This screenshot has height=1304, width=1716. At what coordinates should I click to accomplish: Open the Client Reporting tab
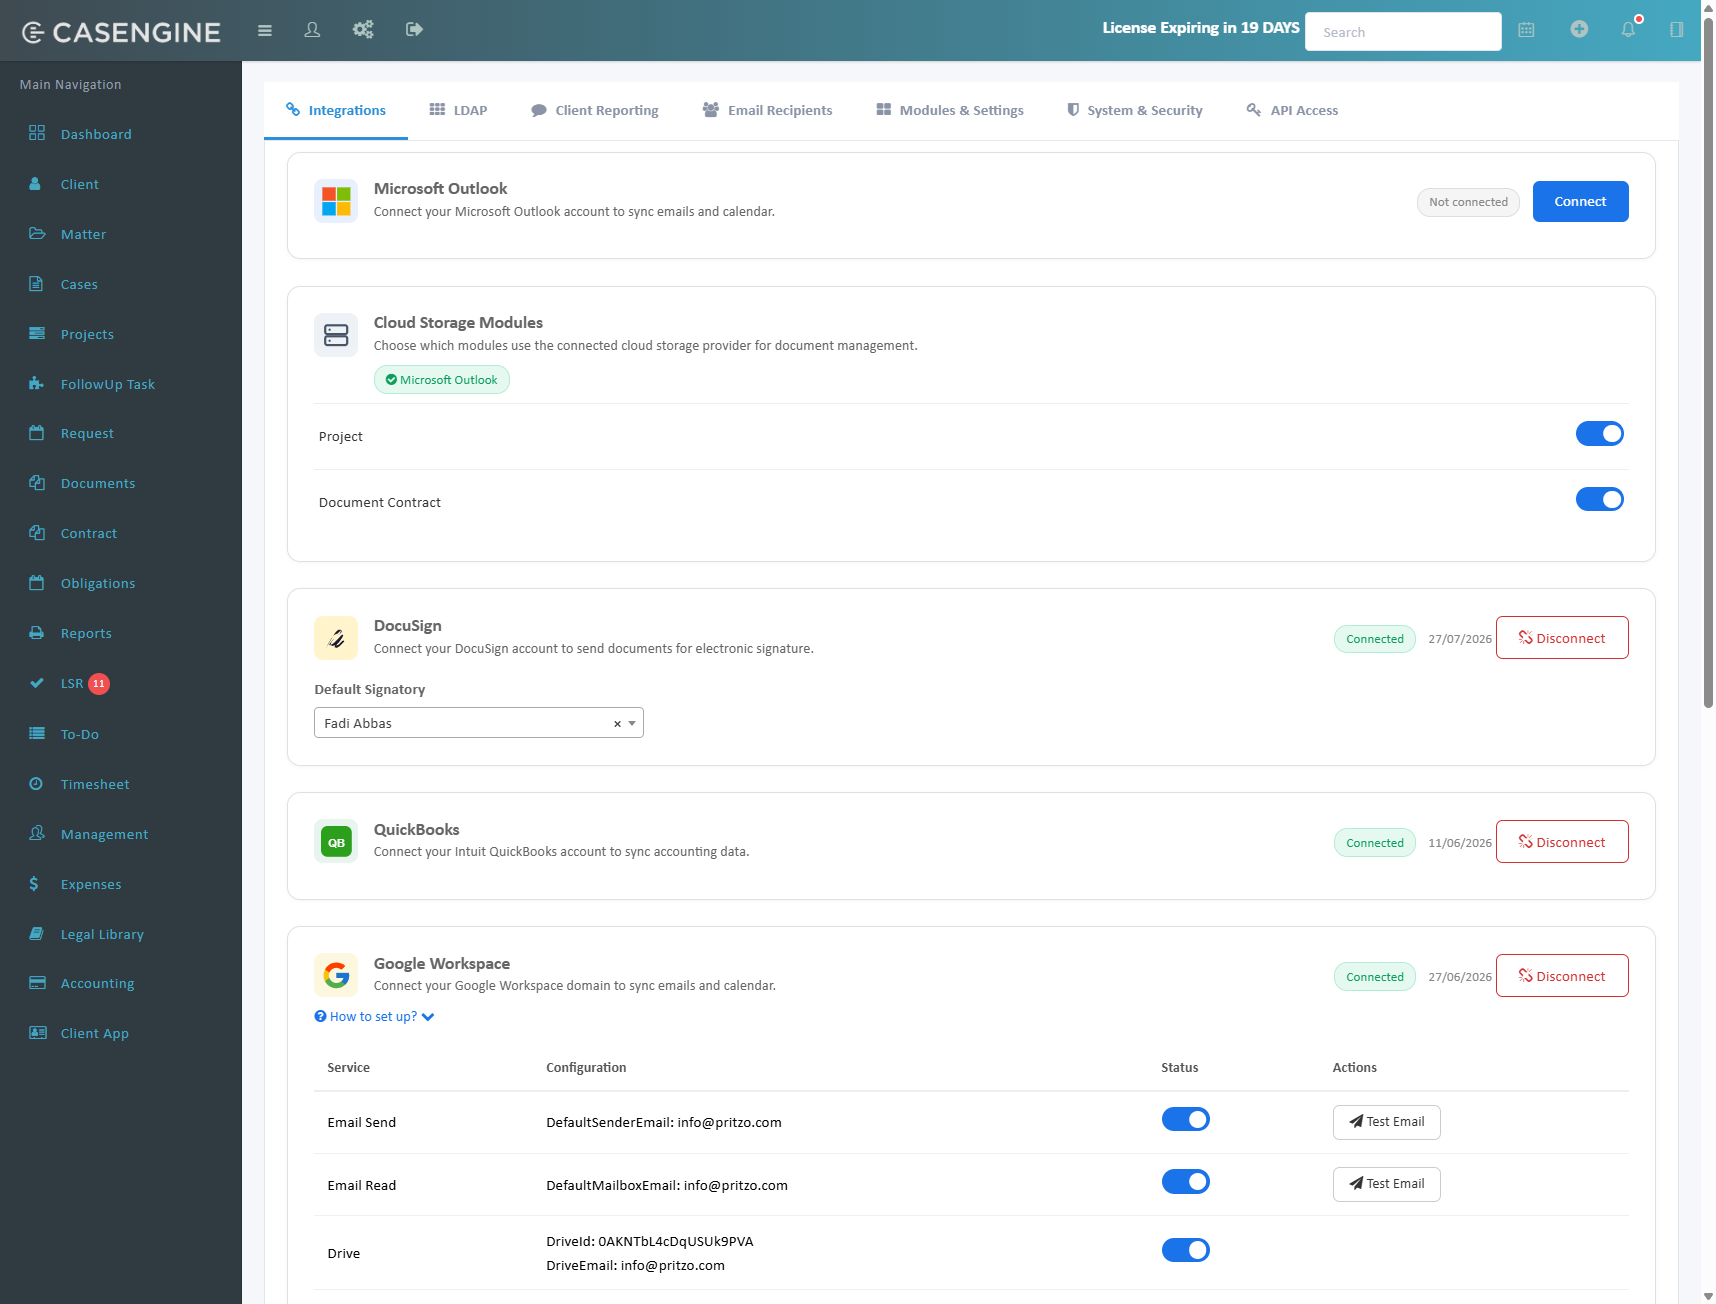tap(595, 110)
